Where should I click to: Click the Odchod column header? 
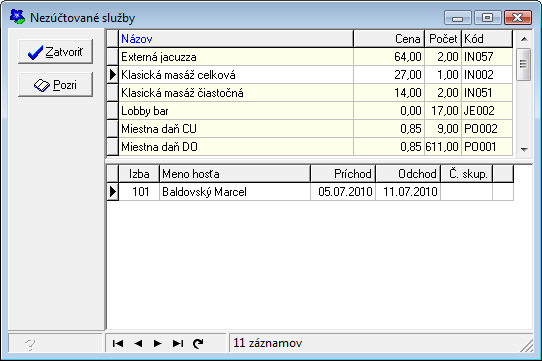(x=408, y=174)
